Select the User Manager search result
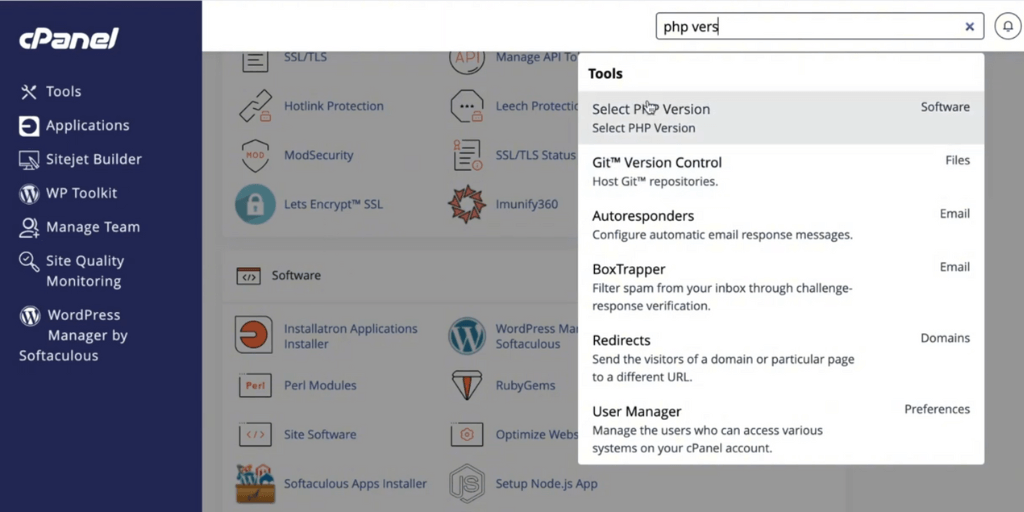The width and height of the screenshot is (1024, 512). 781,429
